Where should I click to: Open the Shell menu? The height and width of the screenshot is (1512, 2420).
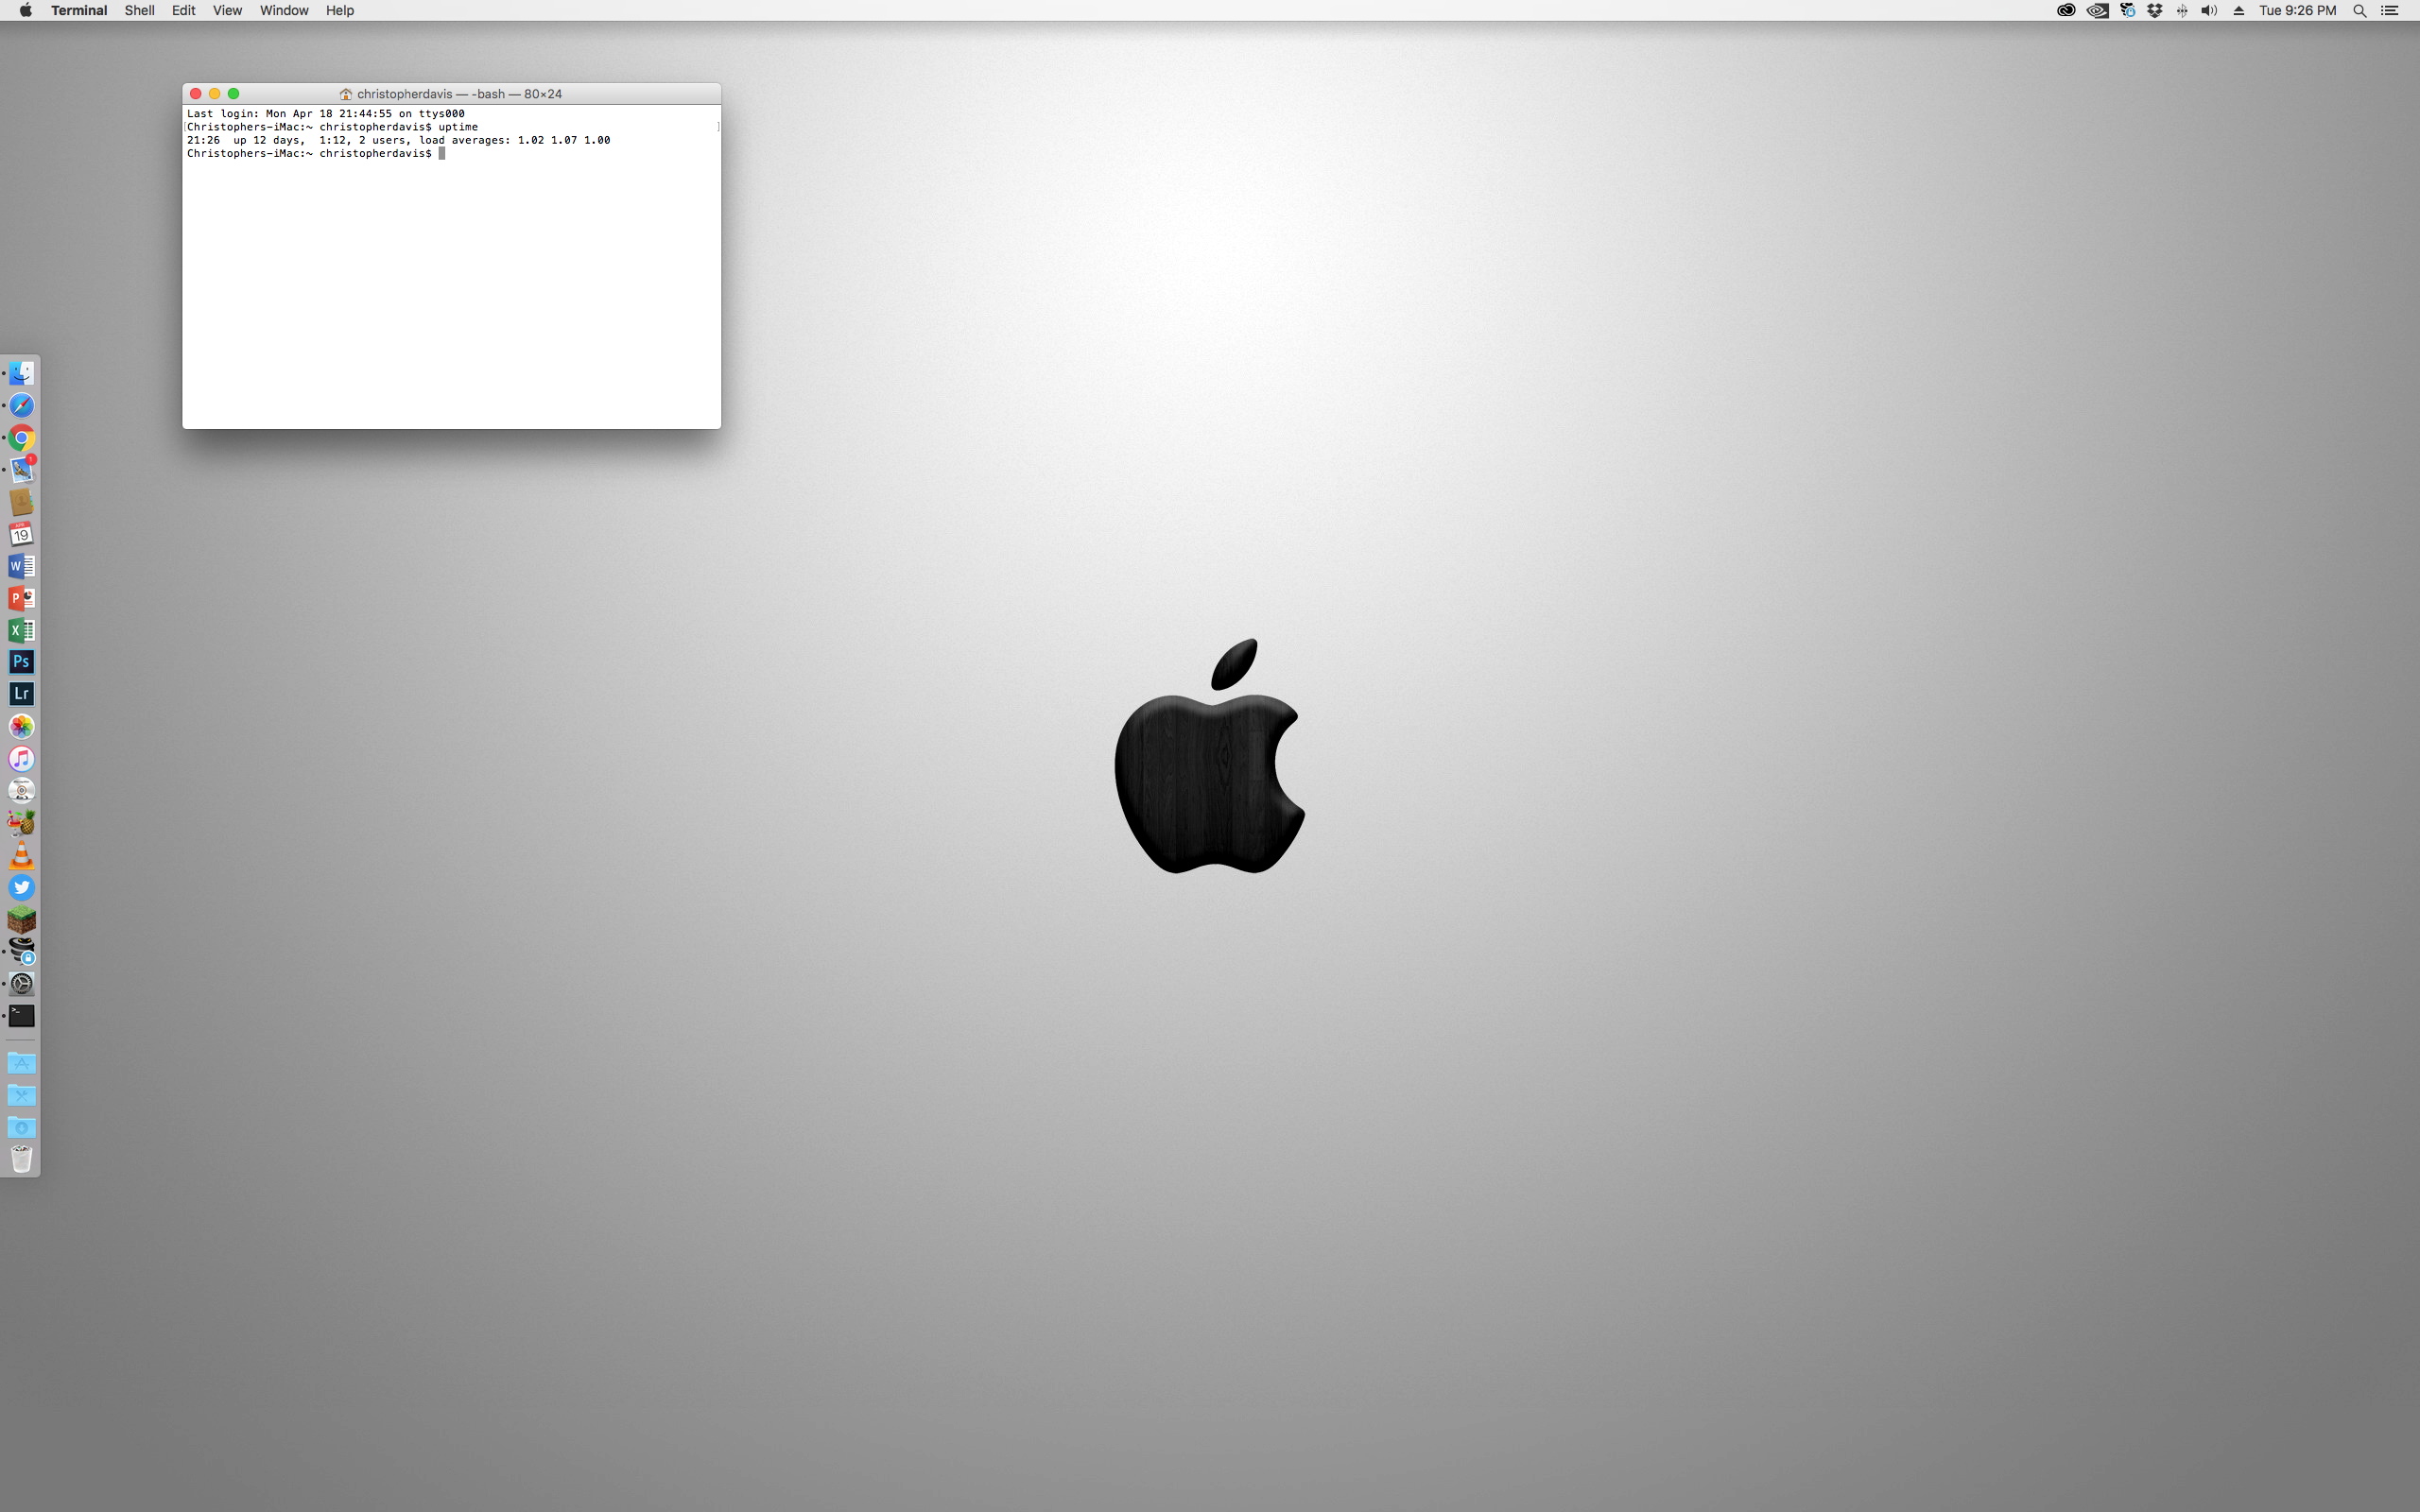139,10
